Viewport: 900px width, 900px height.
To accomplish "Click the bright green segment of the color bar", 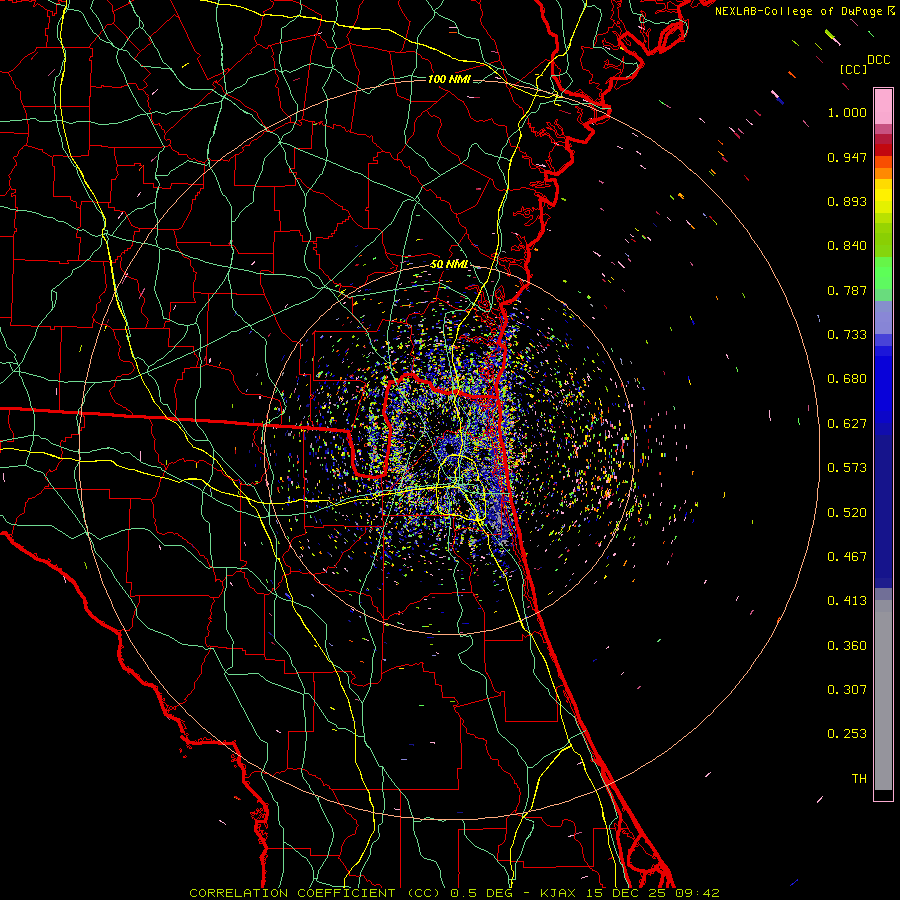I will tap(883, 273).
